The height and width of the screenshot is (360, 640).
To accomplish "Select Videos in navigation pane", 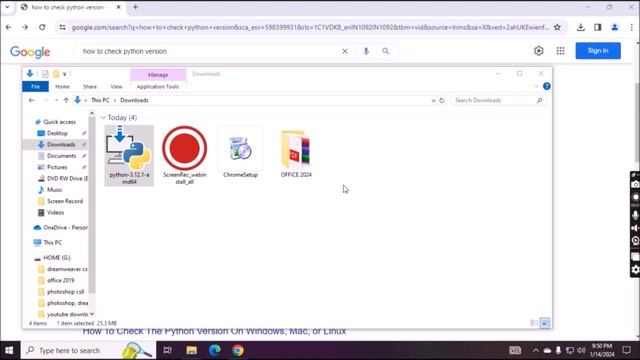I will click(x=55, y=213).
